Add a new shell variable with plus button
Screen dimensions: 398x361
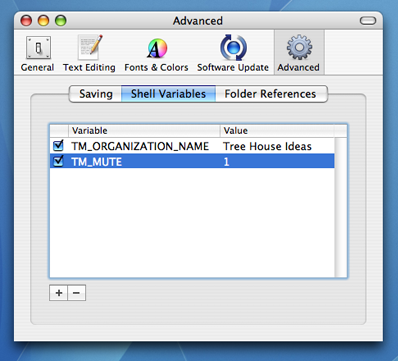click(x=59, y=293)
